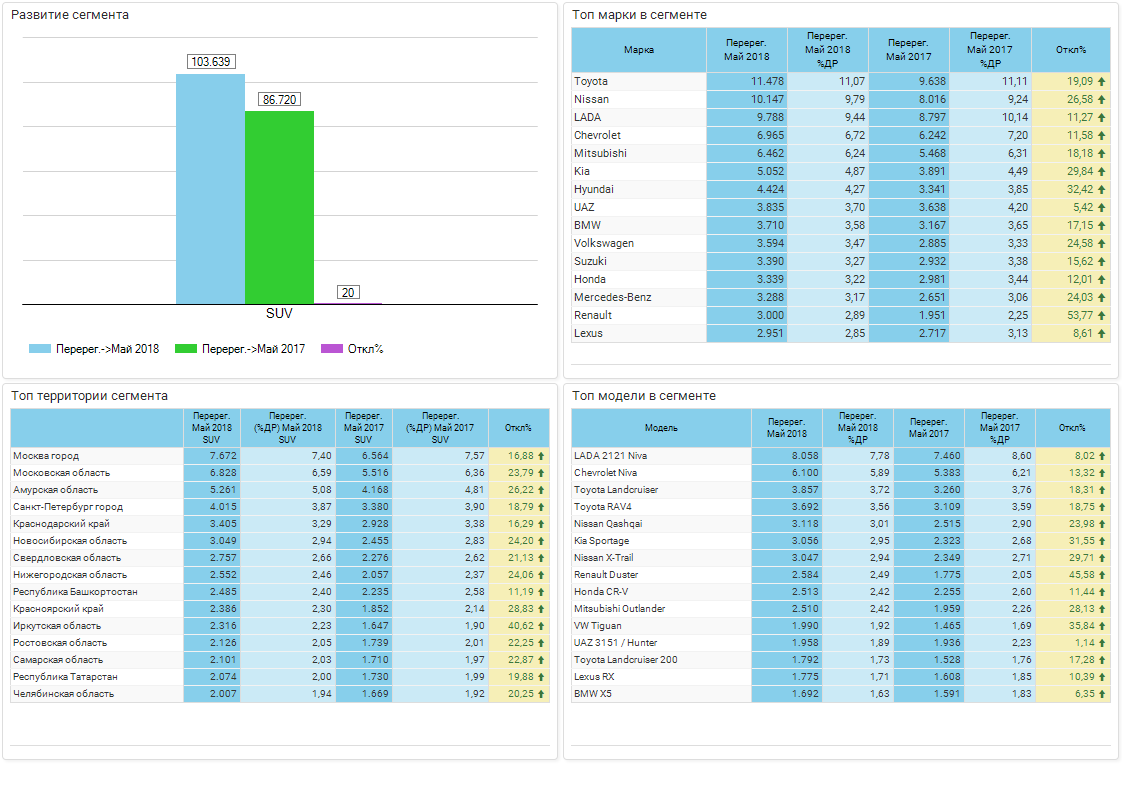The height and width of the screenshot is (793, 1122).
Task: Click the up arrow in Hyundai brand row
Action: click(x=1101, y=190)
